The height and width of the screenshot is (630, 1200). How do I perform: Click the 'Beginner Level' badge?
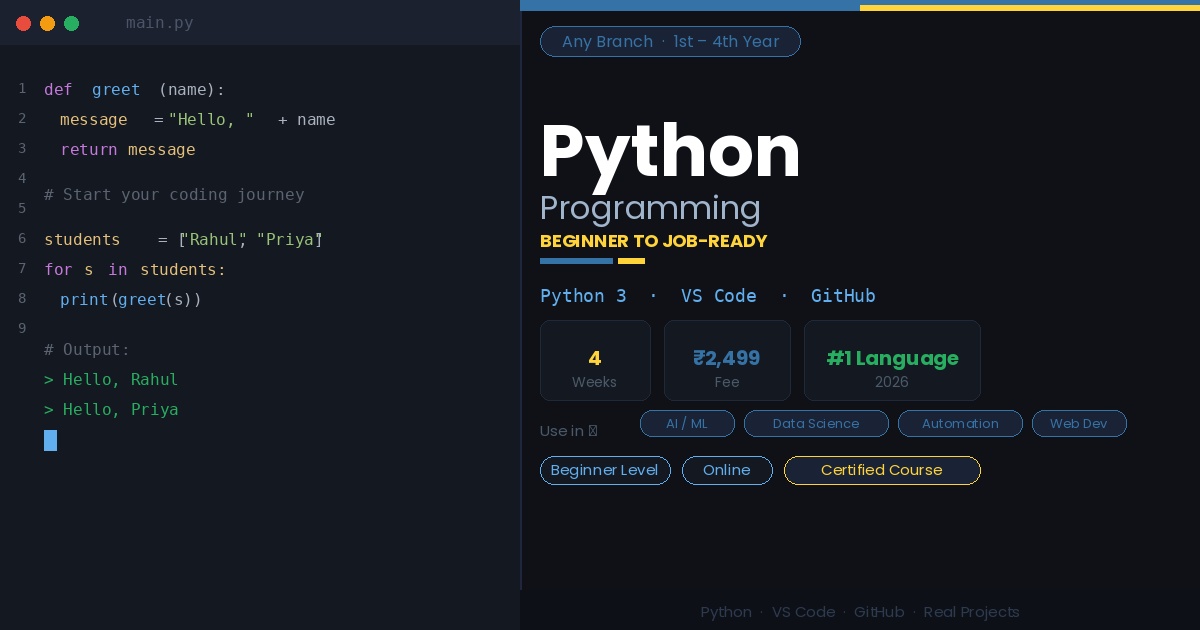[605, 470]
